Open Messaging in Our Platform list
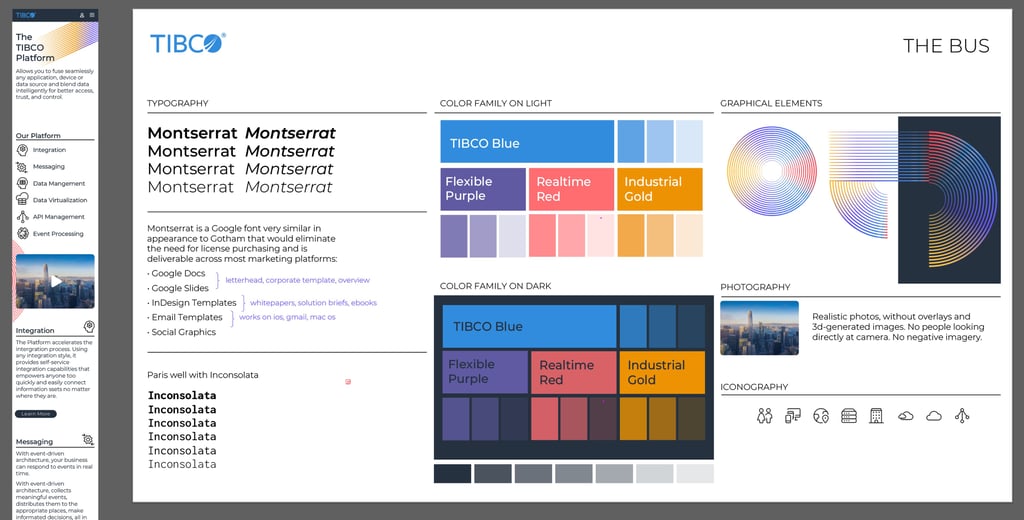Viewport: 1024px width, 520px height. [x=48, y=167]
